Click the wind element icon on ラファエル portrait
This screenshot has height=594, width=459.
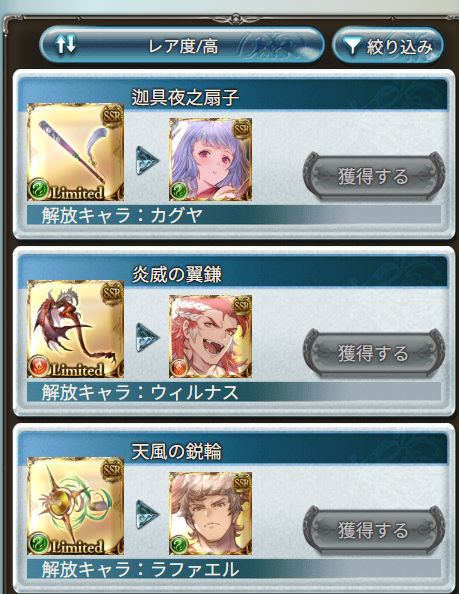click(x=179, y=545)
